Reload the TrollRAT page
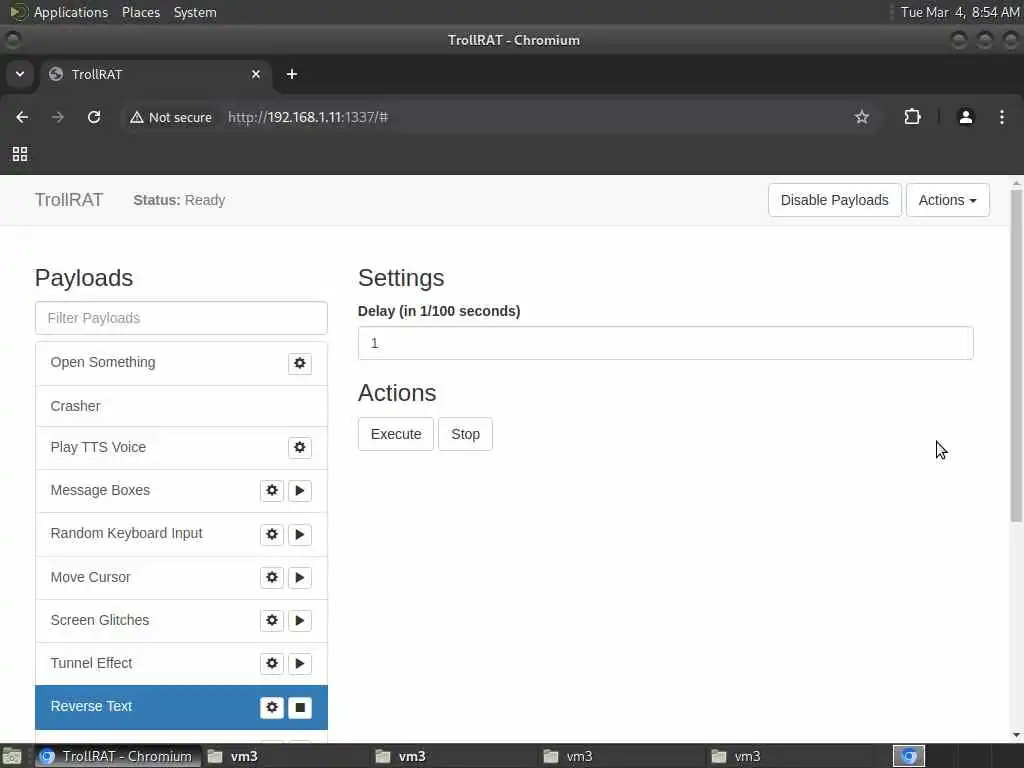Screen dimensions: 1024x768 (94, 117)
